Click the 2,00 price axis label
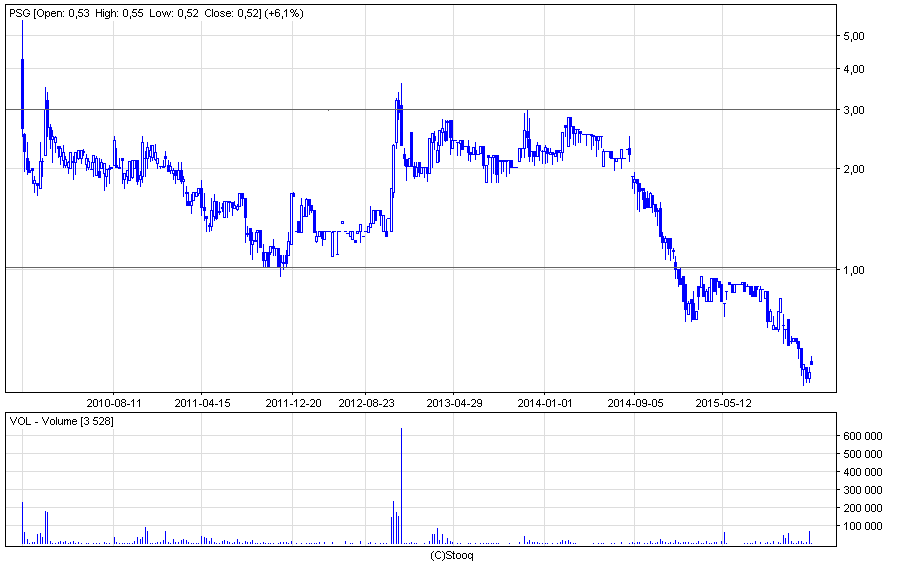The width and height of the screenshot is (900, 563). [854, 169]
